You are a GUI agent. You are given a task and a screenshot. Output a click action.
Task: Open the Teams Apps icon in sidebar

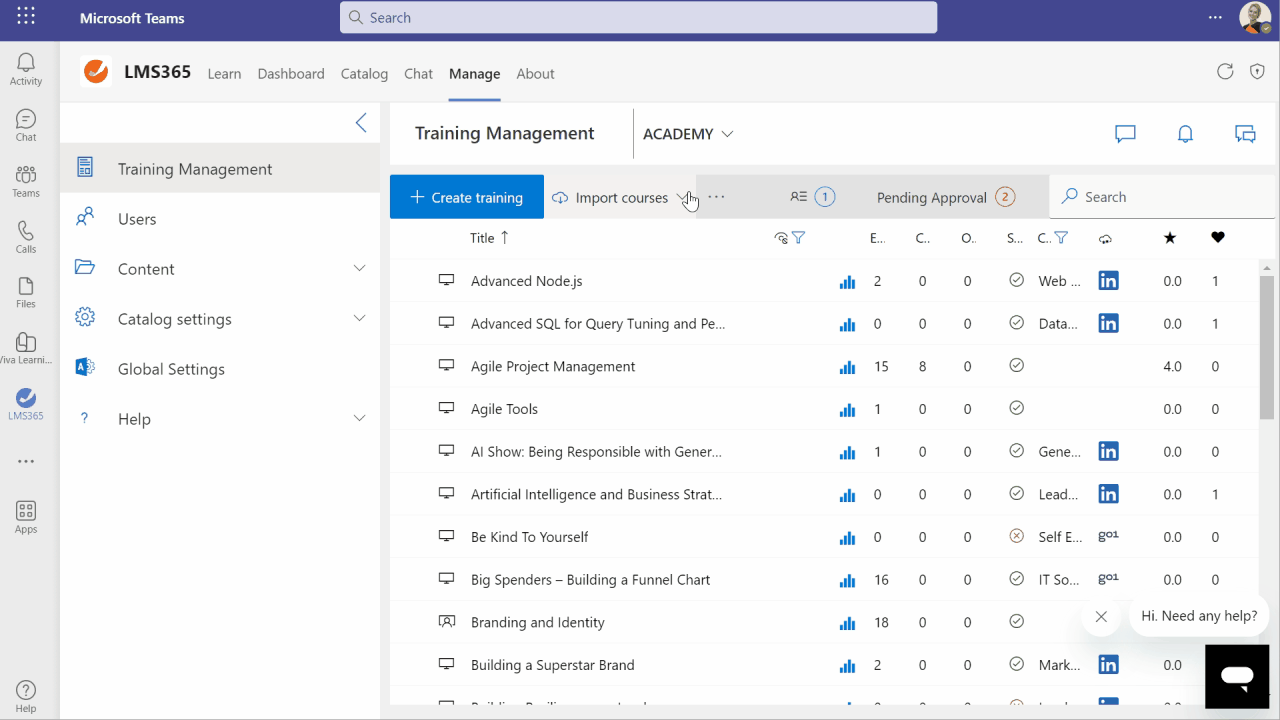click(26, 516)
